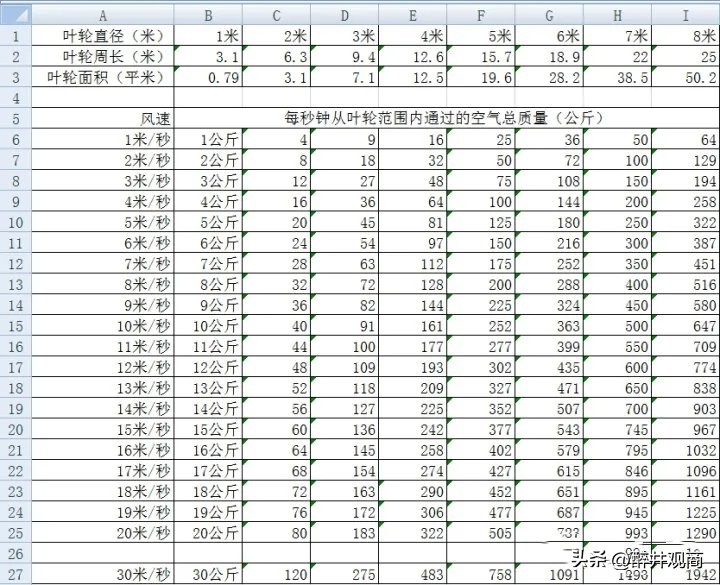The image size is (720, 585).
Task: Click cell 8米 in row 1
Action: point(686,36)
